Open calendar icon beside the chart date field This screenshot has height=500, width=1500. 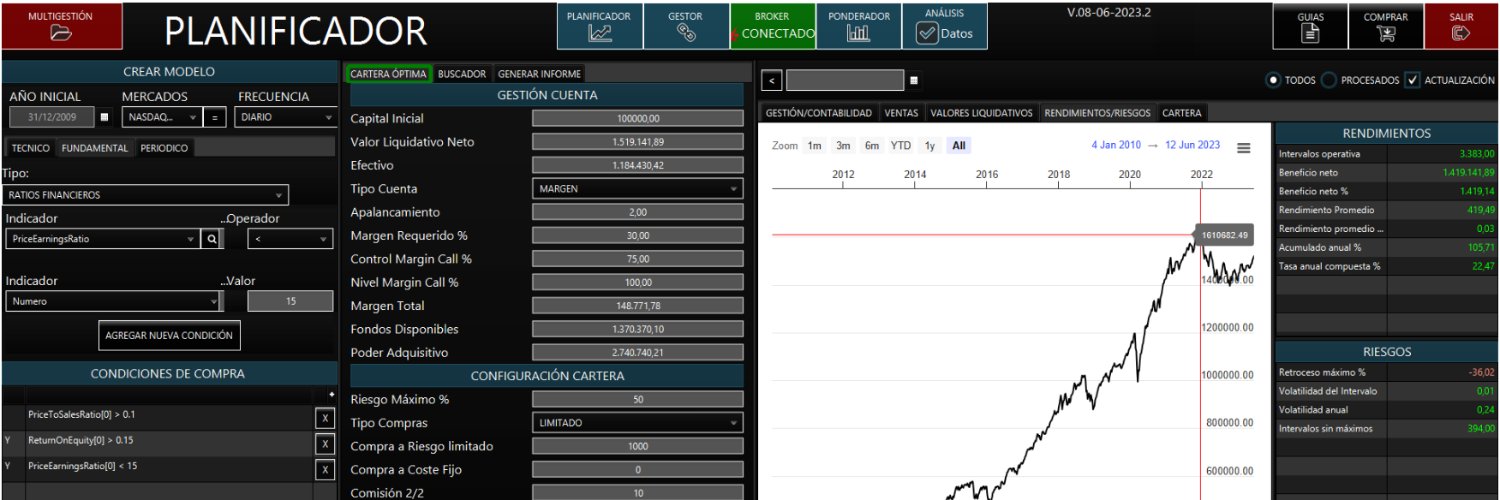tap(914, 80)
